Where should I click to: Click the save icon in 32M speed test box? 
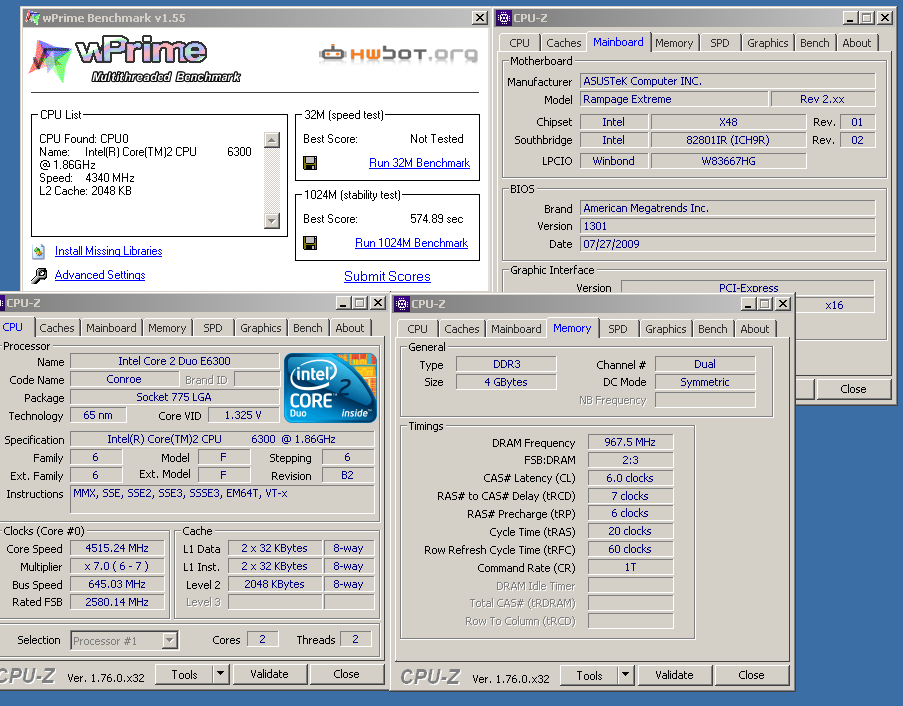(x=310, y=163)
